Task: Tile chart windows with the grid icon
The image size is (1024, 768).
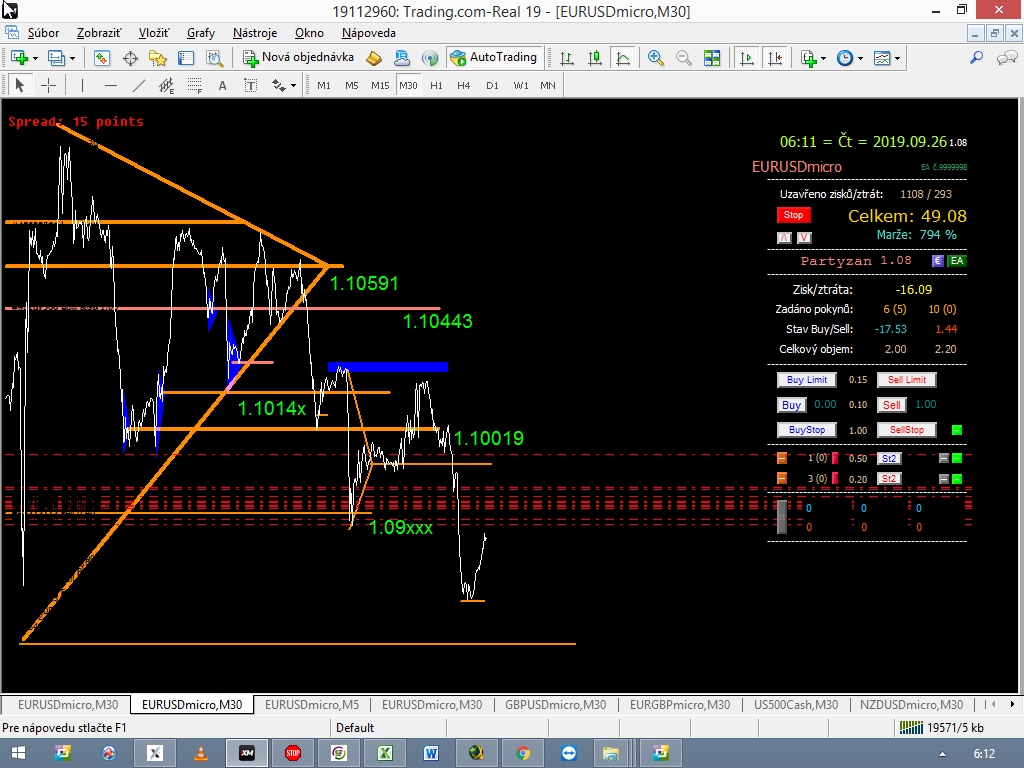Action: click(712, 58)
